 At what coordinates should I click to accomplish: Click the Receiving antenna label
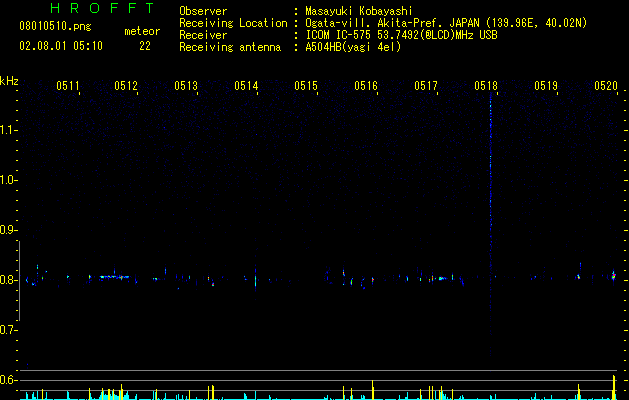[x=230, y=47]
